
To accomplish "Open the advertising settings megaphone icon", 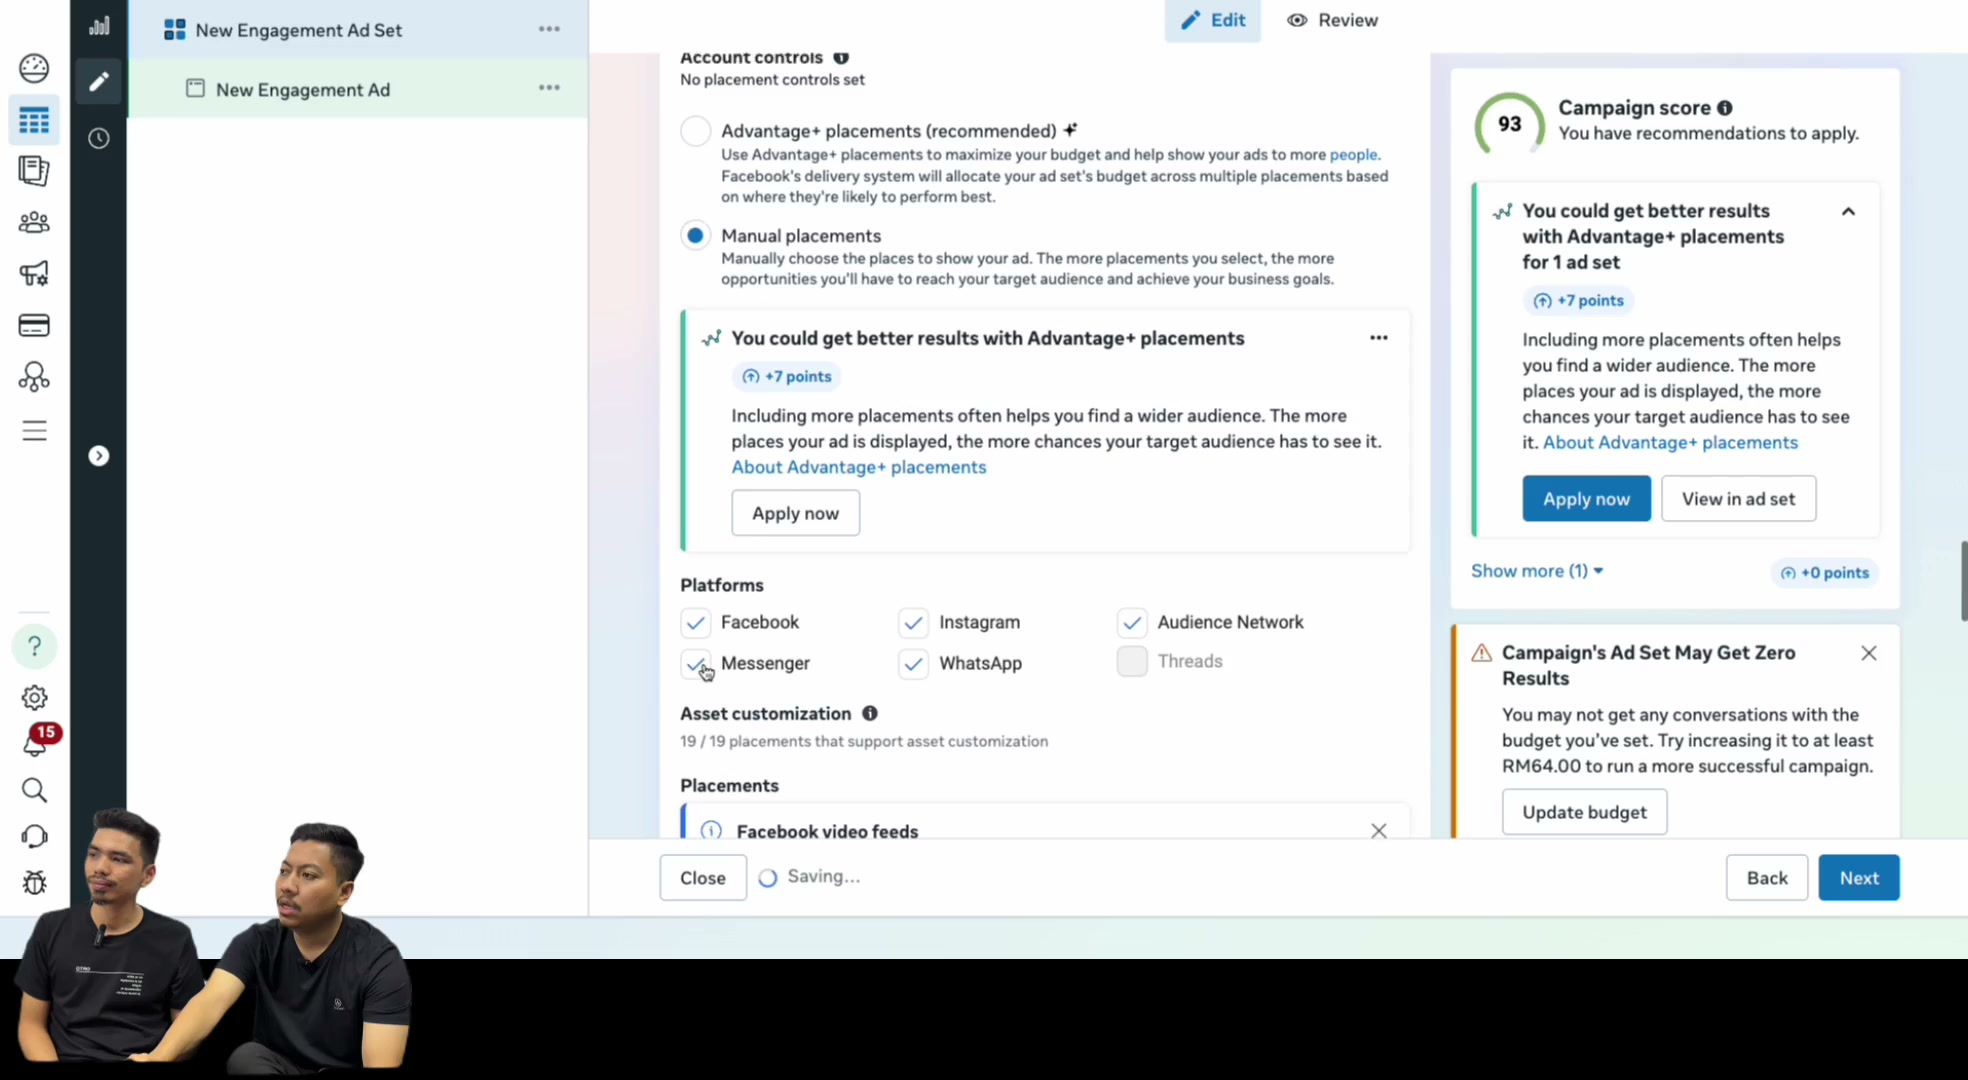I will pos(34,273).
